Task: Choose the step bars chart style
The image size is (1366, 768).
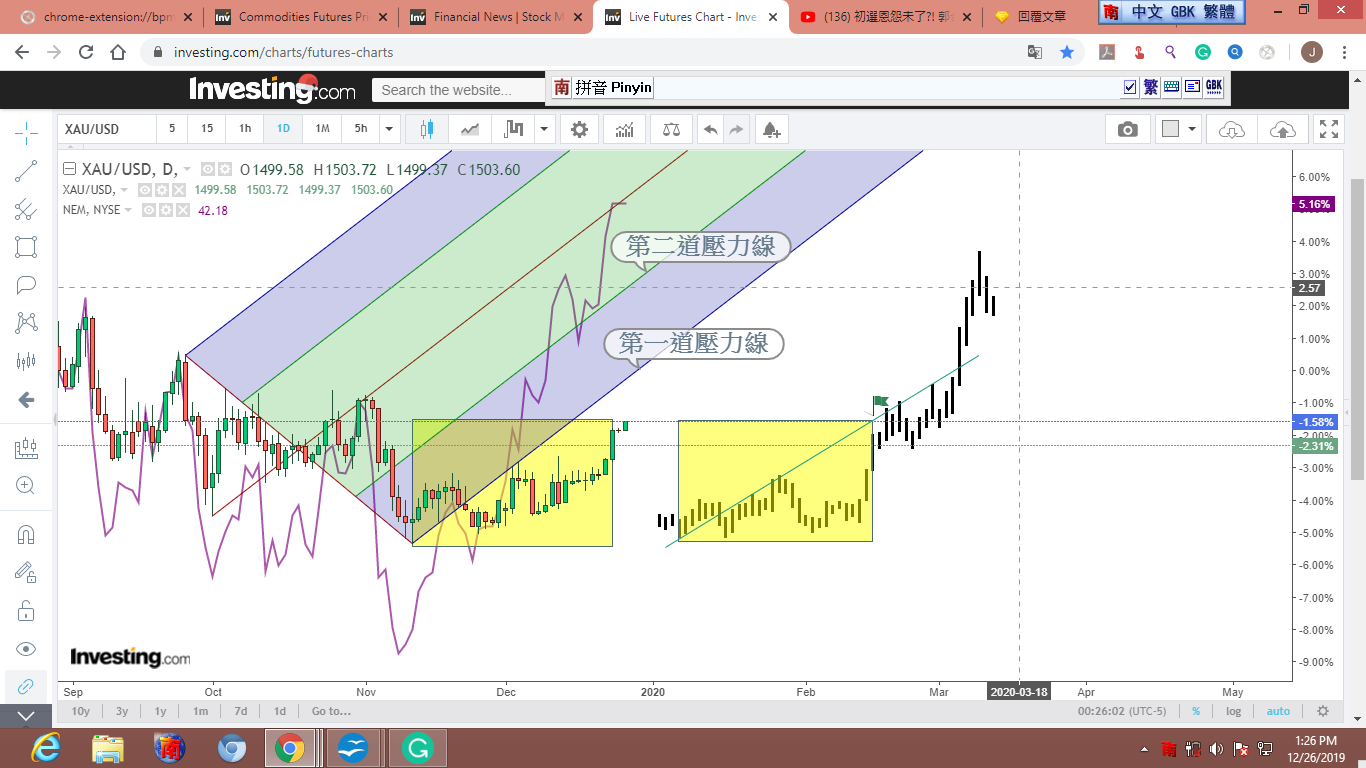Action: pos(514,129)
